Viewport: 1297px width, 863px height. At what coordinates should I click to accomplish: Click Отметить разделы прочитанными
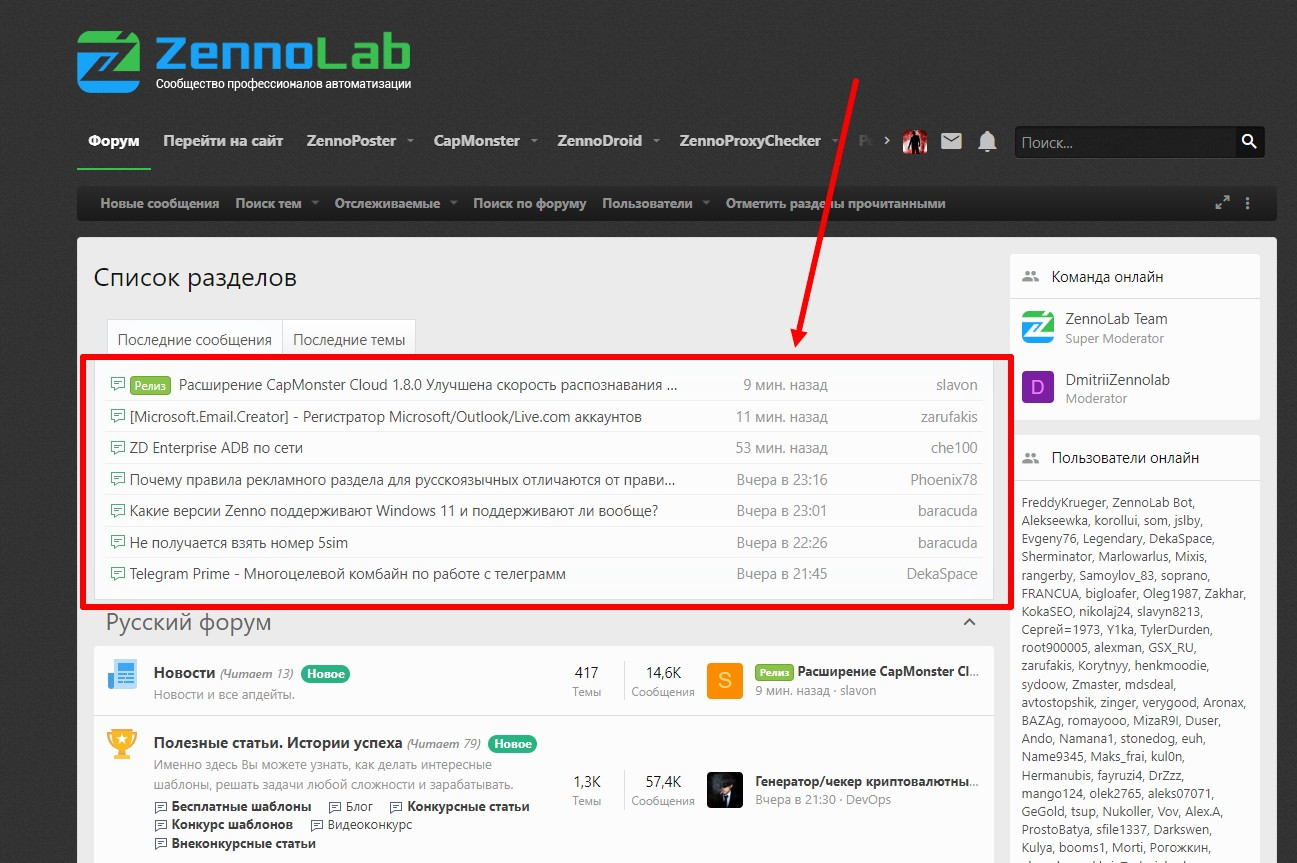pyautogui.click(x=836, y=203)
